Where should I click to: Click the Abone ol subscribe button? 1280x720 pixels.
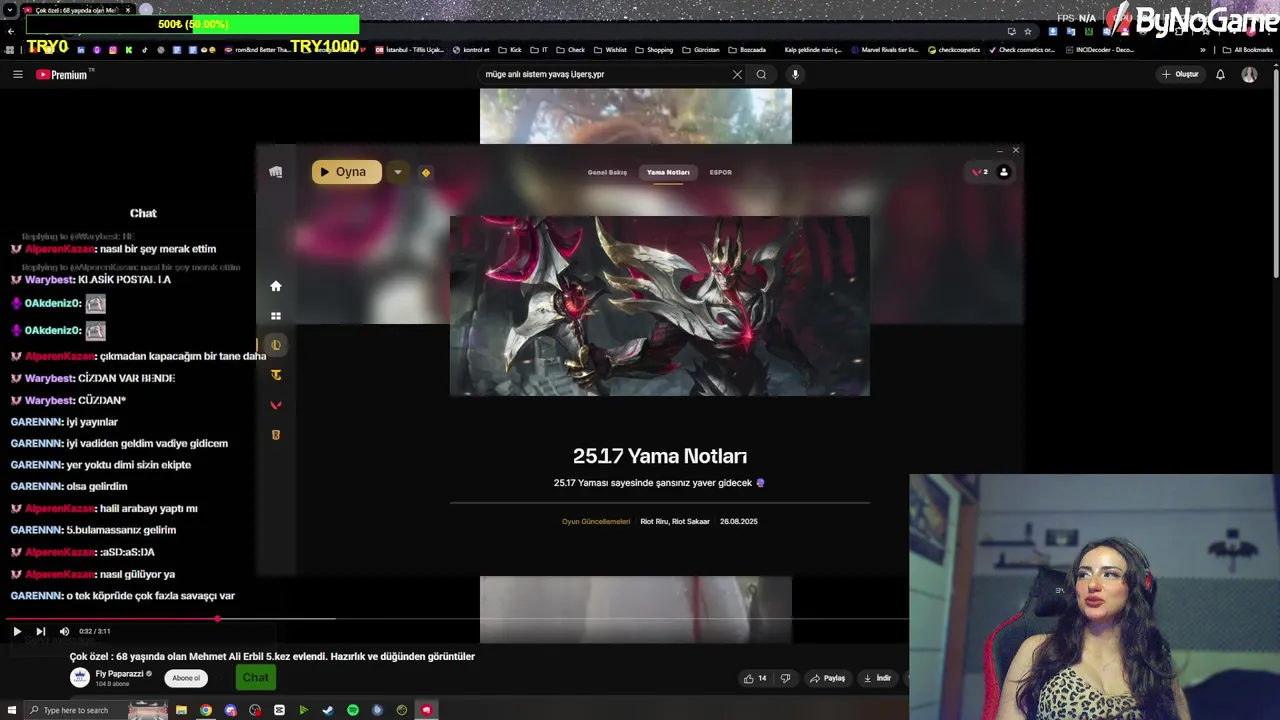tap(186, 678)
